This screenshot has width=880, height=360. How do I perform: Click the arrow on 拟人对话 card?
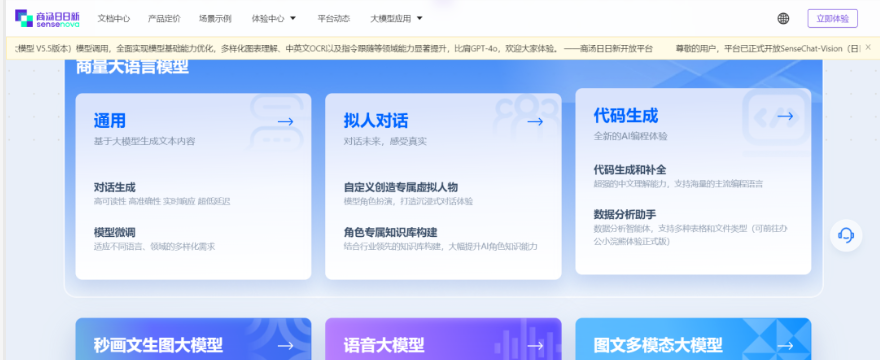coord(535,121)
